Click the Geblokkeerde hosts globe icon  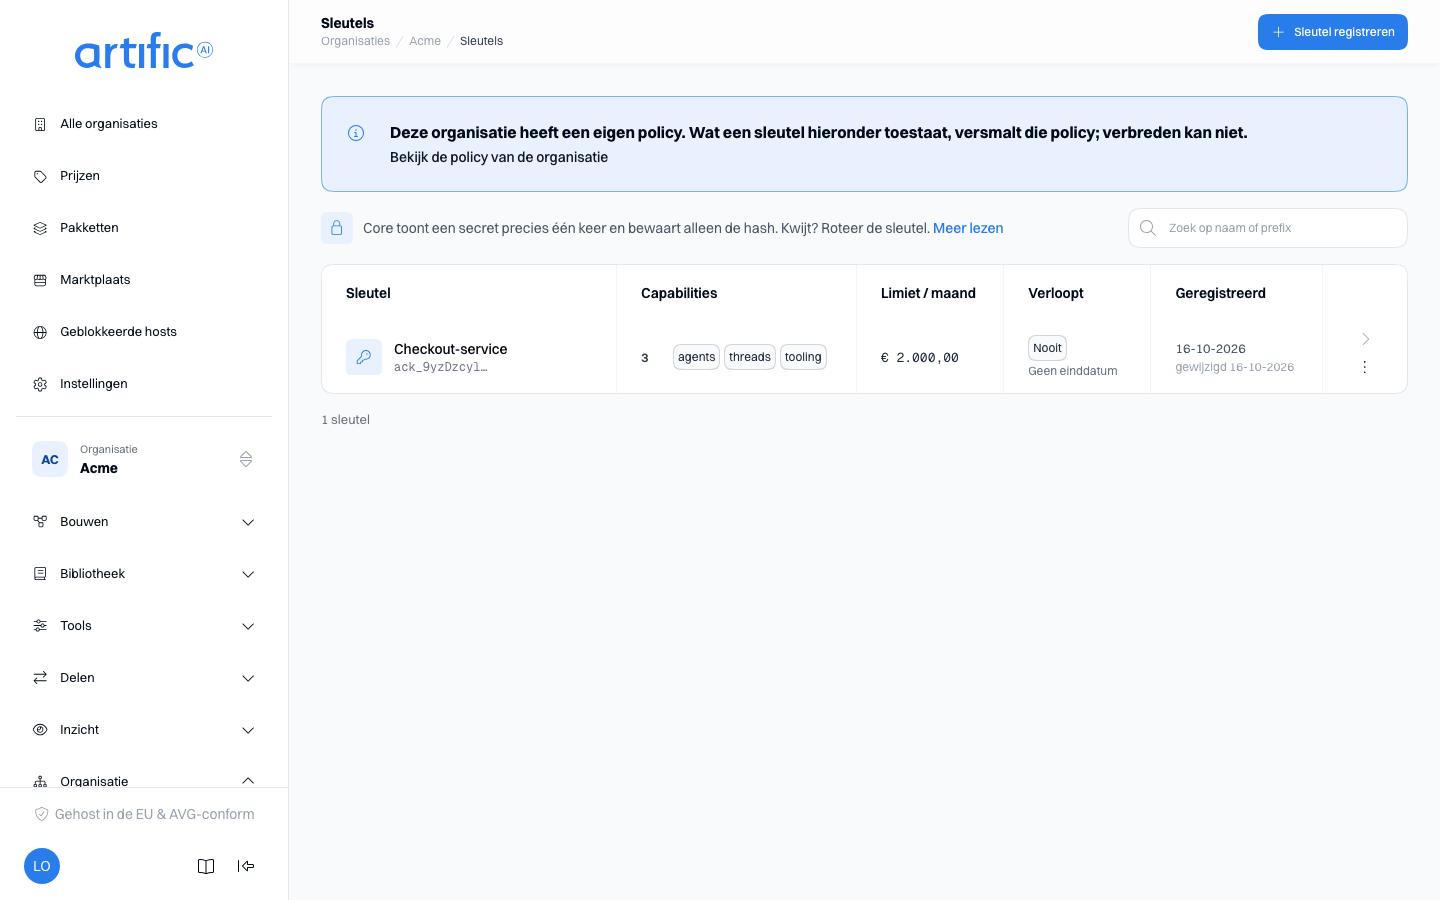click(40, 332)
